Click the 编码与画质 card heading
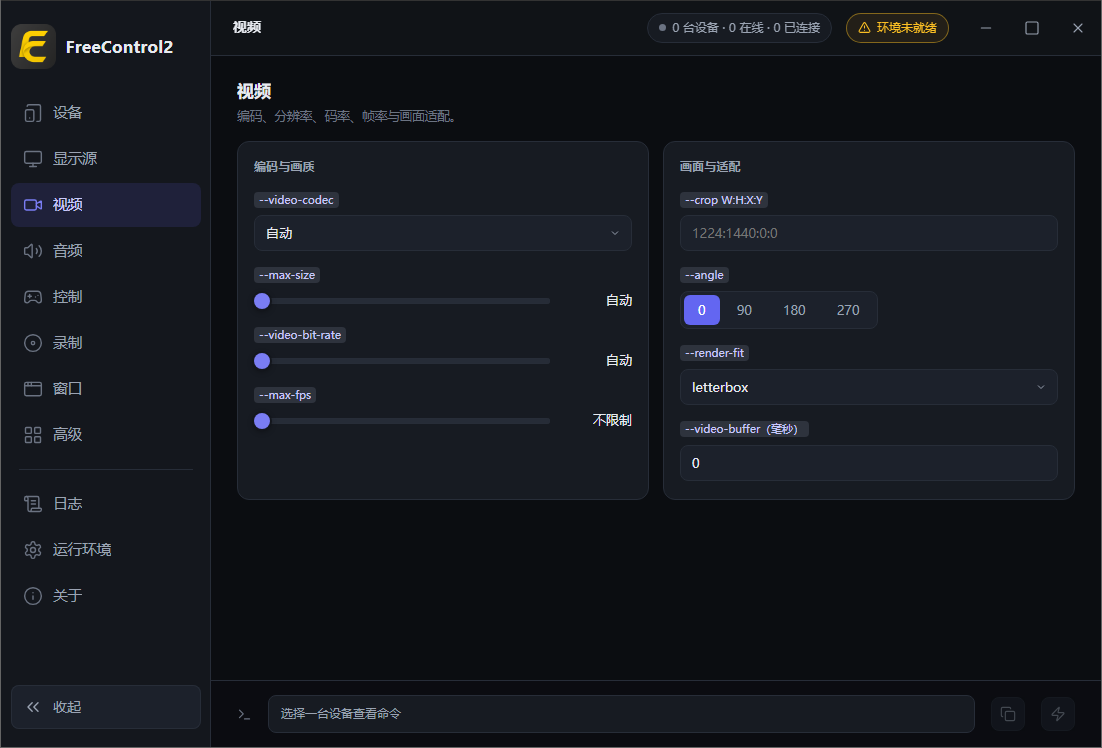 (x=284, y=167)
